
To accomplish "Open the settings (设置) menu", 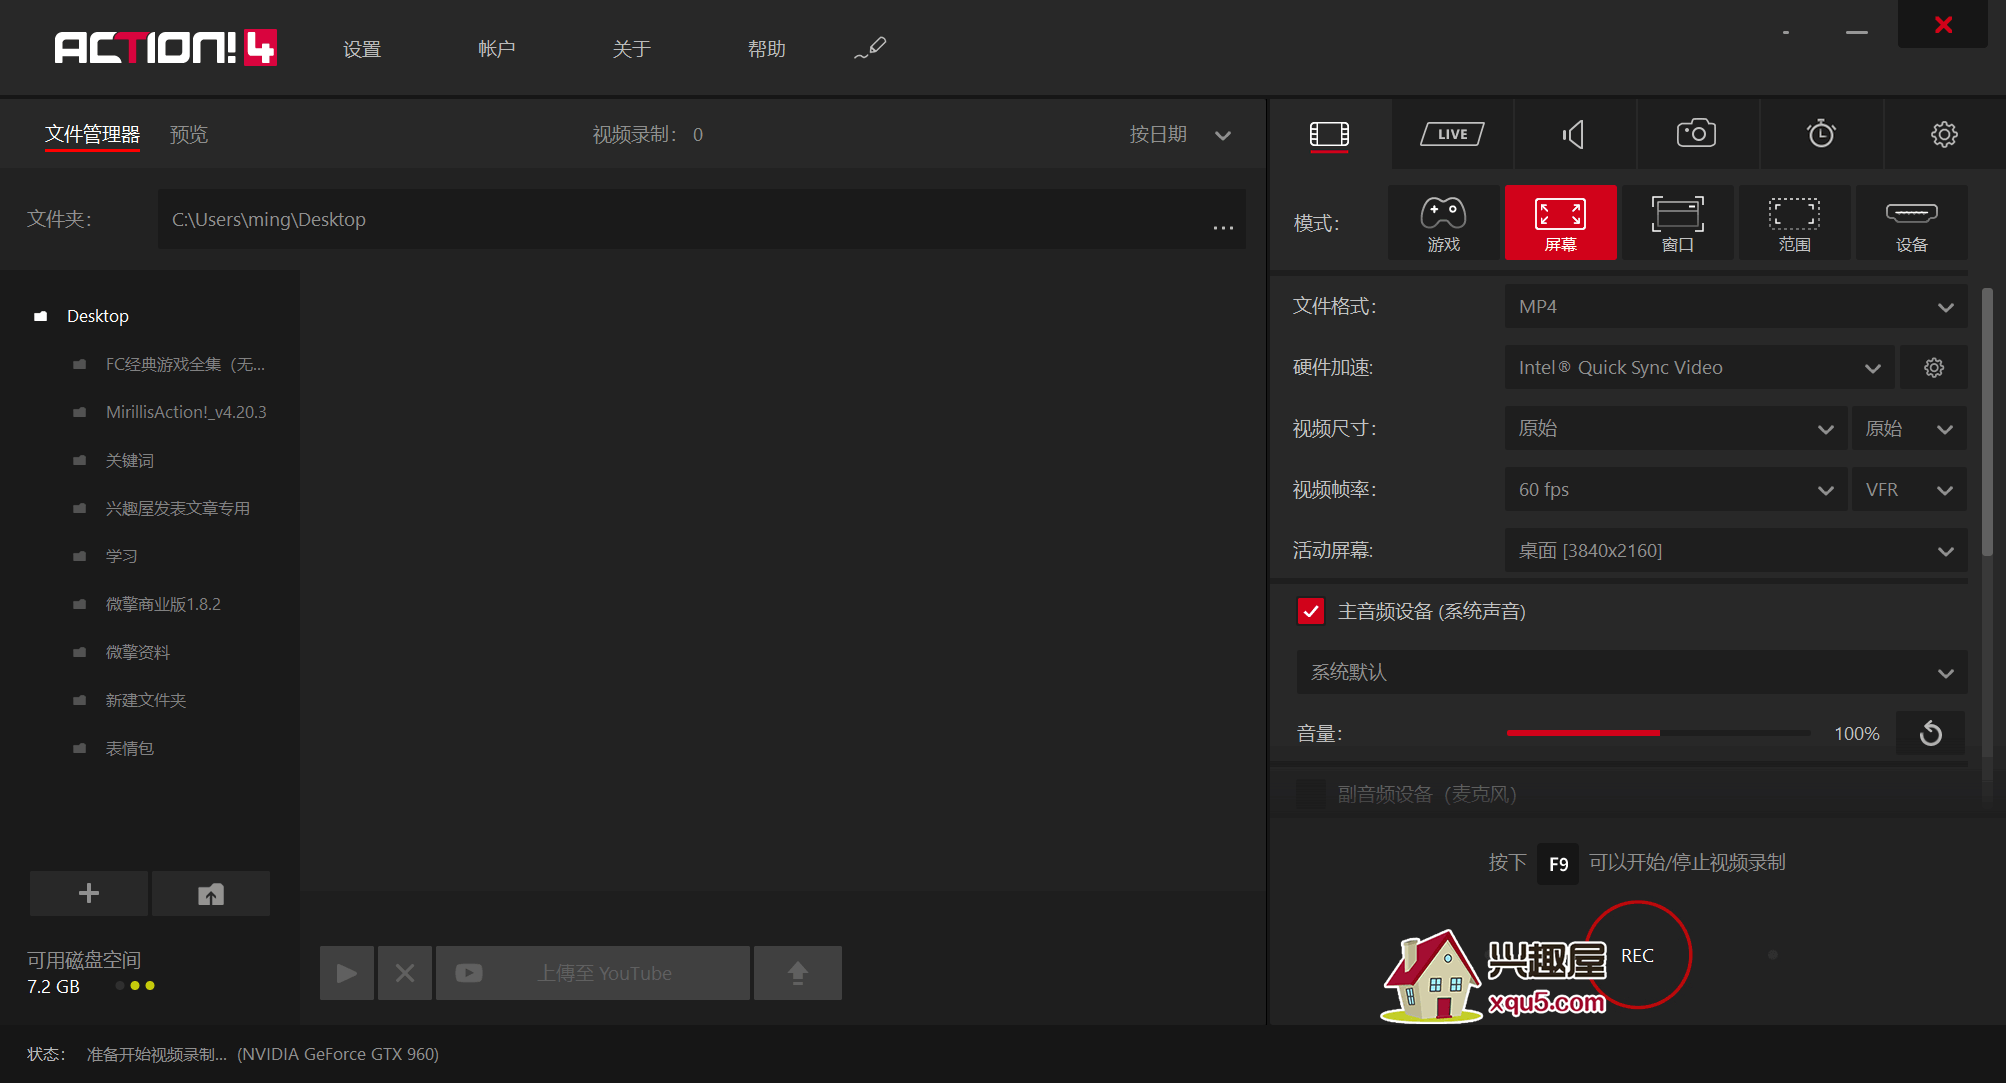I will (x=362, y=49).
